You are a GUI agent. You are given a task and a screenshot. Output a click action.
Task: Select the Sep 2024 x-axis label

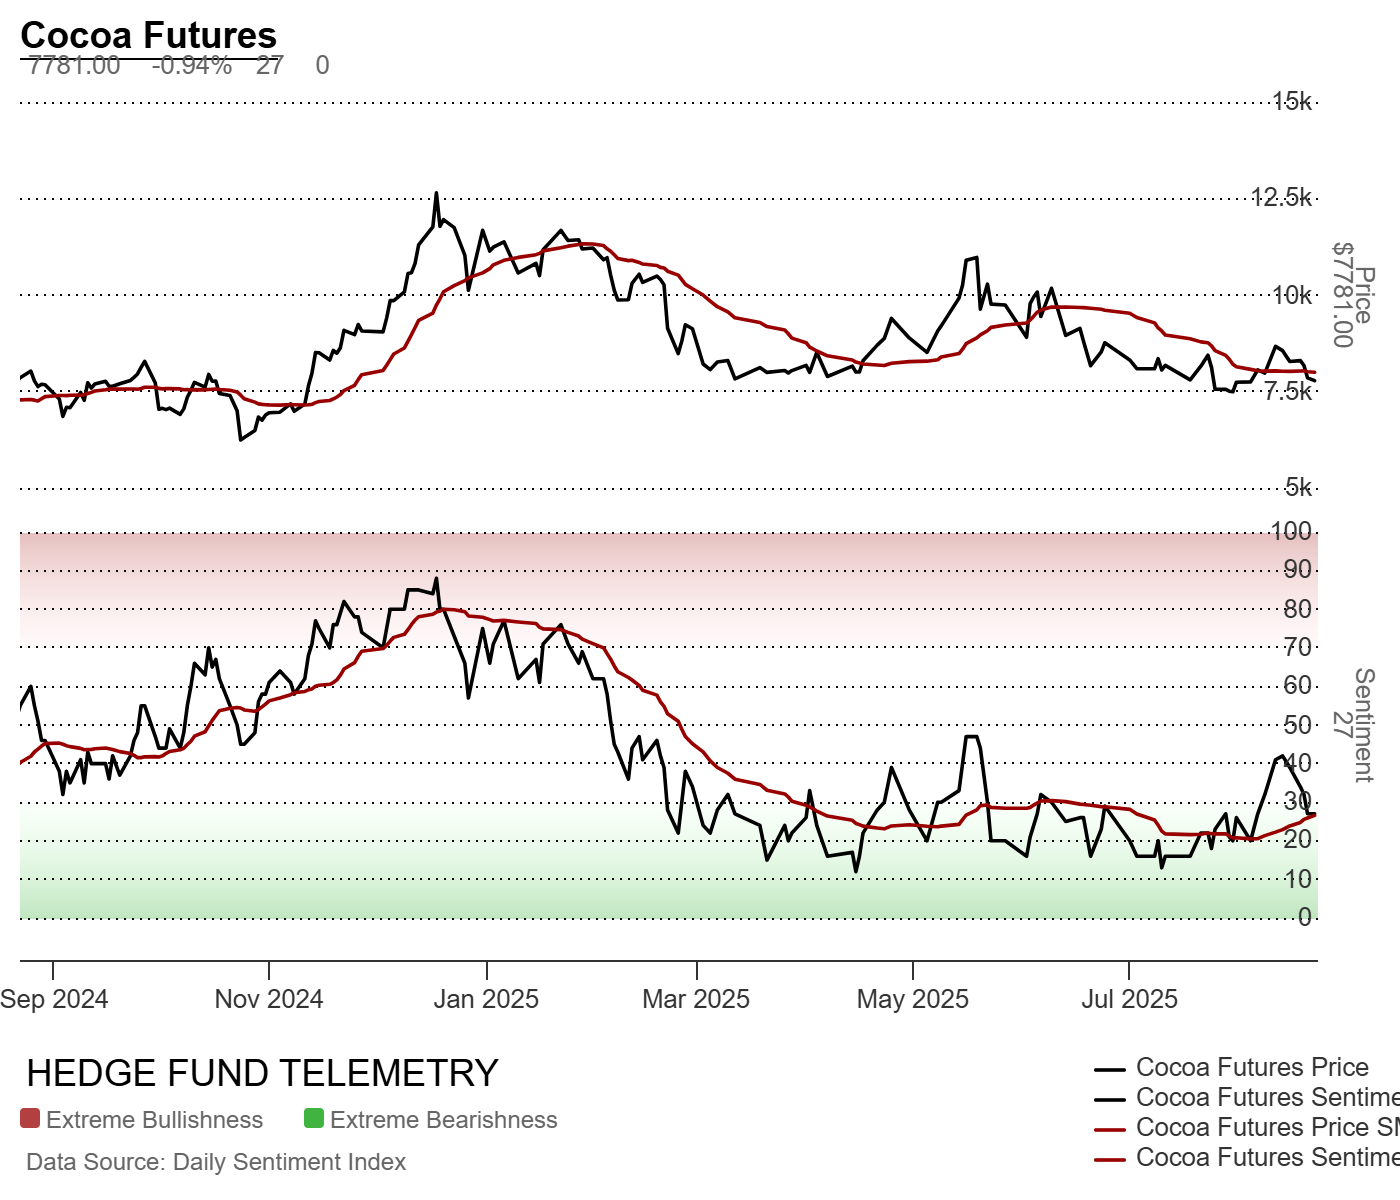coord(54,999)
